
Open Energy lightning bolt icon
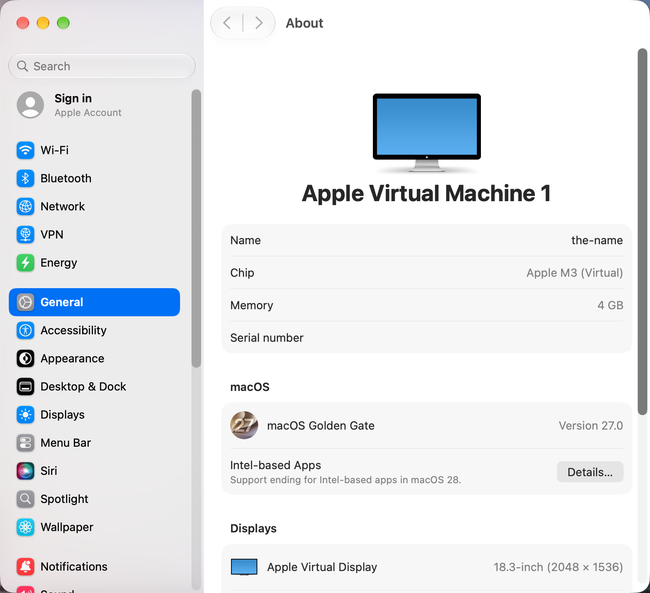[x=25, y=262]
